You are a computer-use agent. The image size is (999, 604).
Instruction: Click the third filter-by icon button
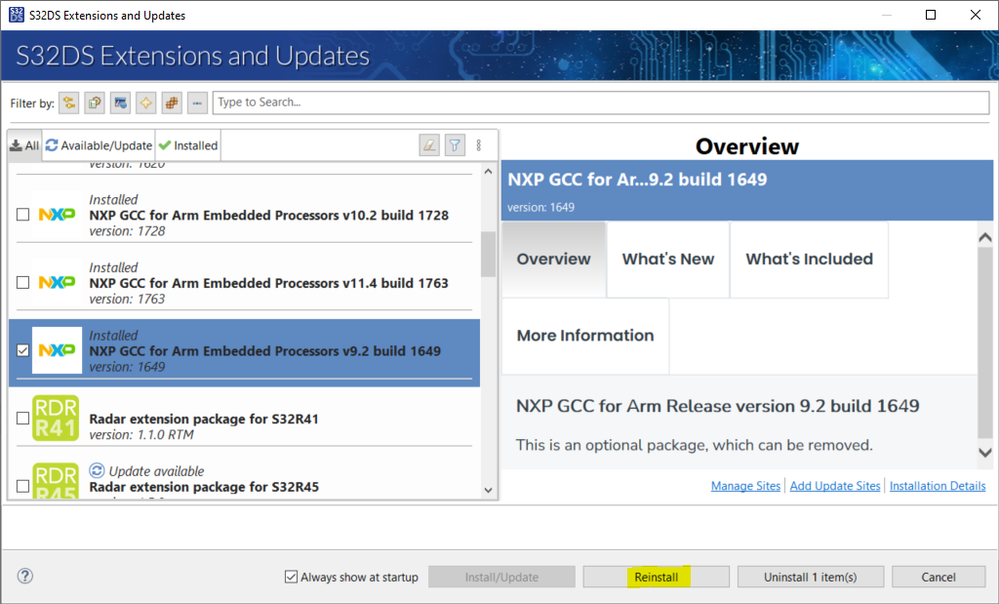click(x=121, y=102)
